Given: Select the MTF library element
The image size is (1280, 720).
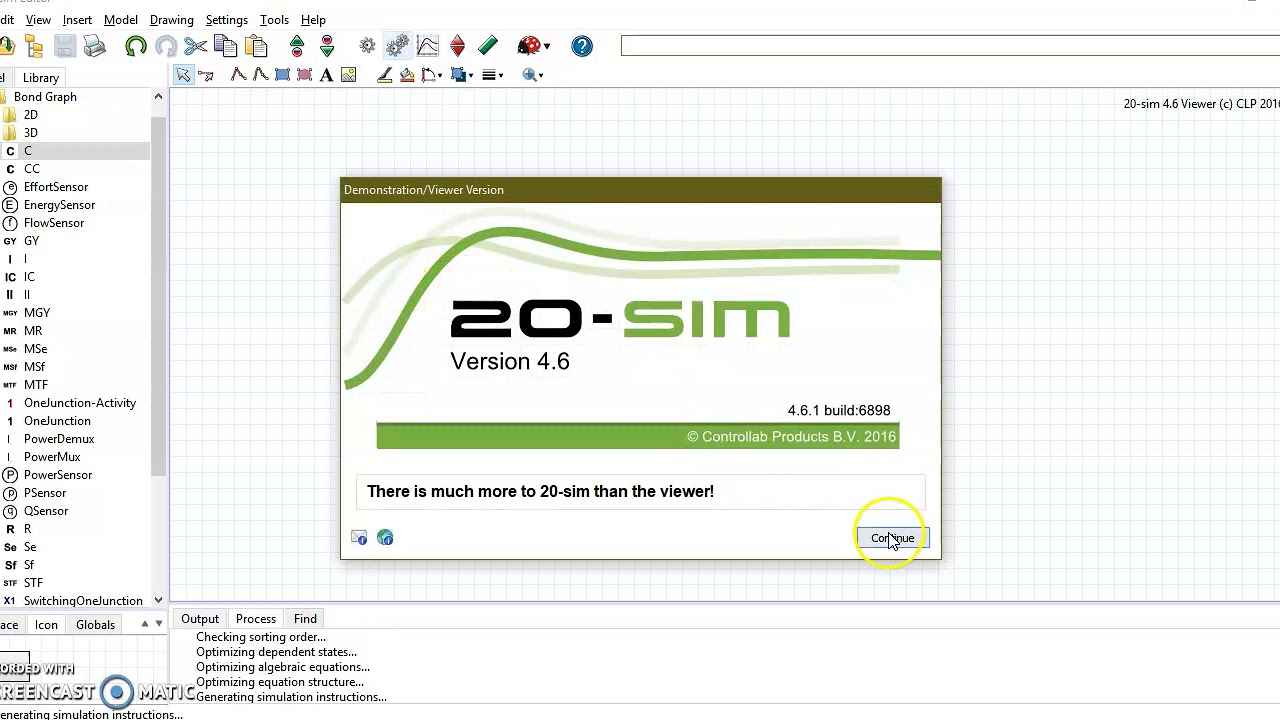Looking at the screenshot, I should click(x=35, y=385).
